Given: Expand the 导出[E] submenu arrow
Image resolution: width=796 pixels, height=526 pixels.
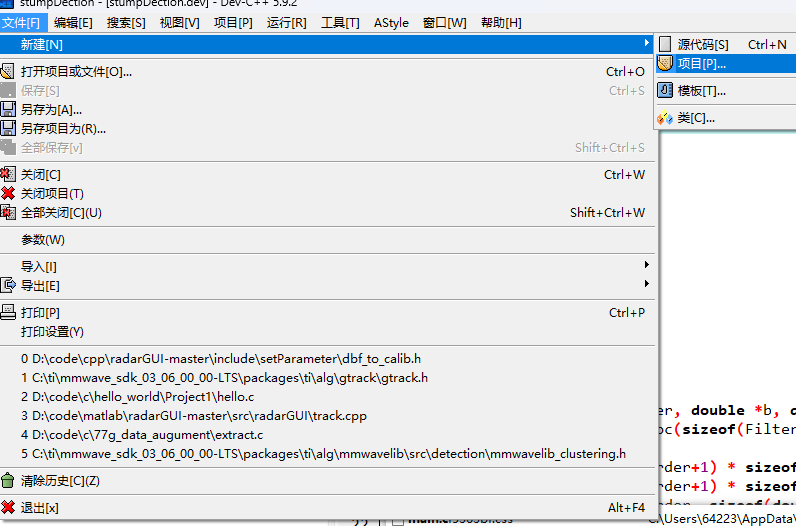Looking at the screenshot, I should click(x=646, y=283).
